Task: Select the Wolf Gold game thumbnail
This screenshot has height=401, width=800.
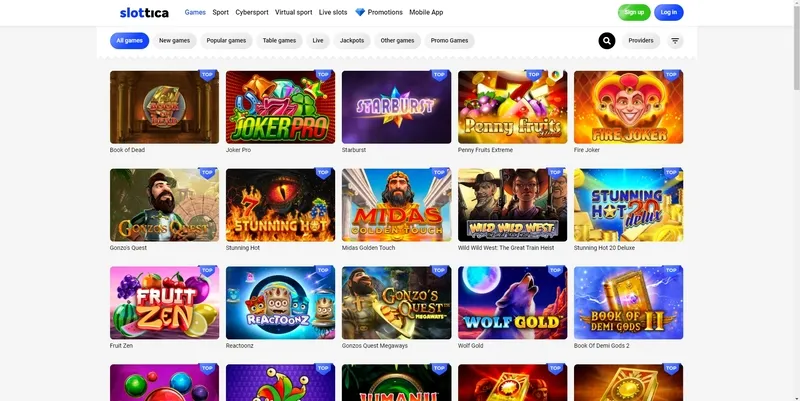Action: click(512, 302)
